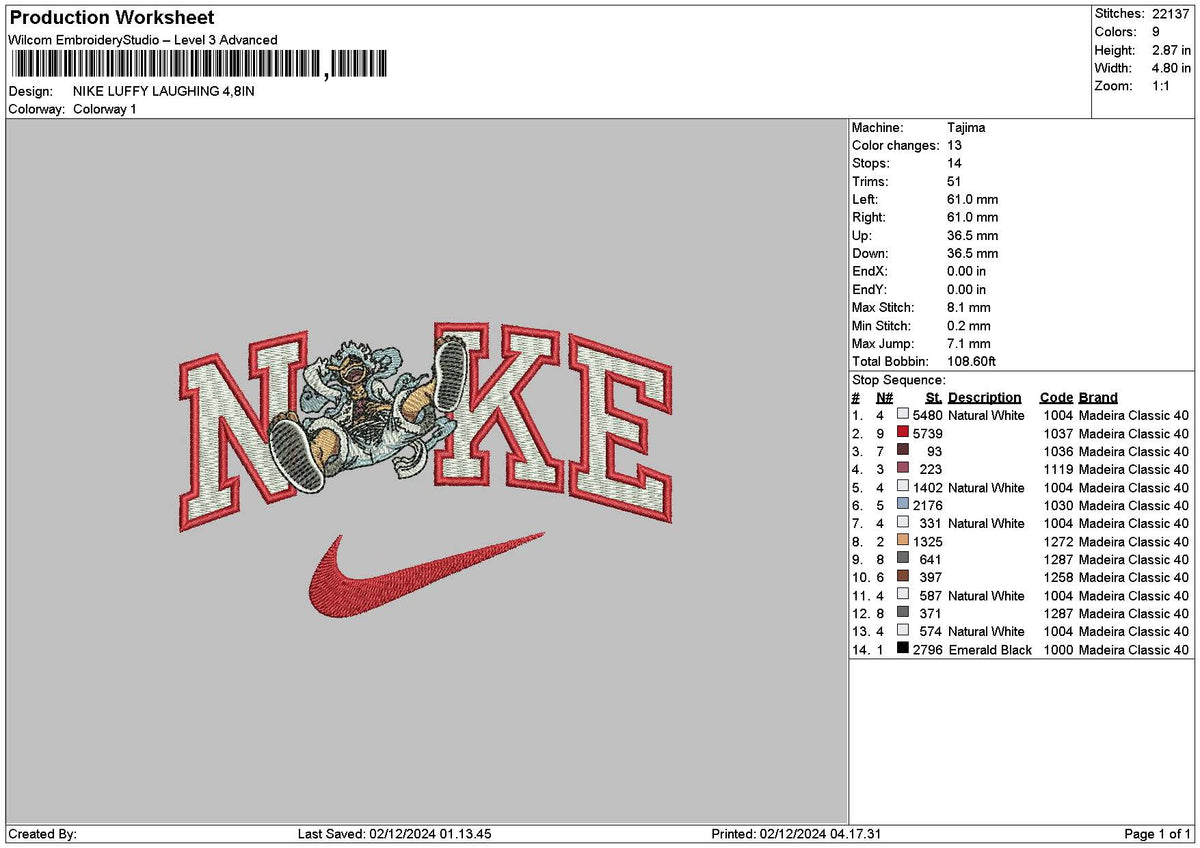Click the "Brand" column header
The height and width of the screenshot is (848, 1200).
pyautogui.click(x=1098, y=397)
